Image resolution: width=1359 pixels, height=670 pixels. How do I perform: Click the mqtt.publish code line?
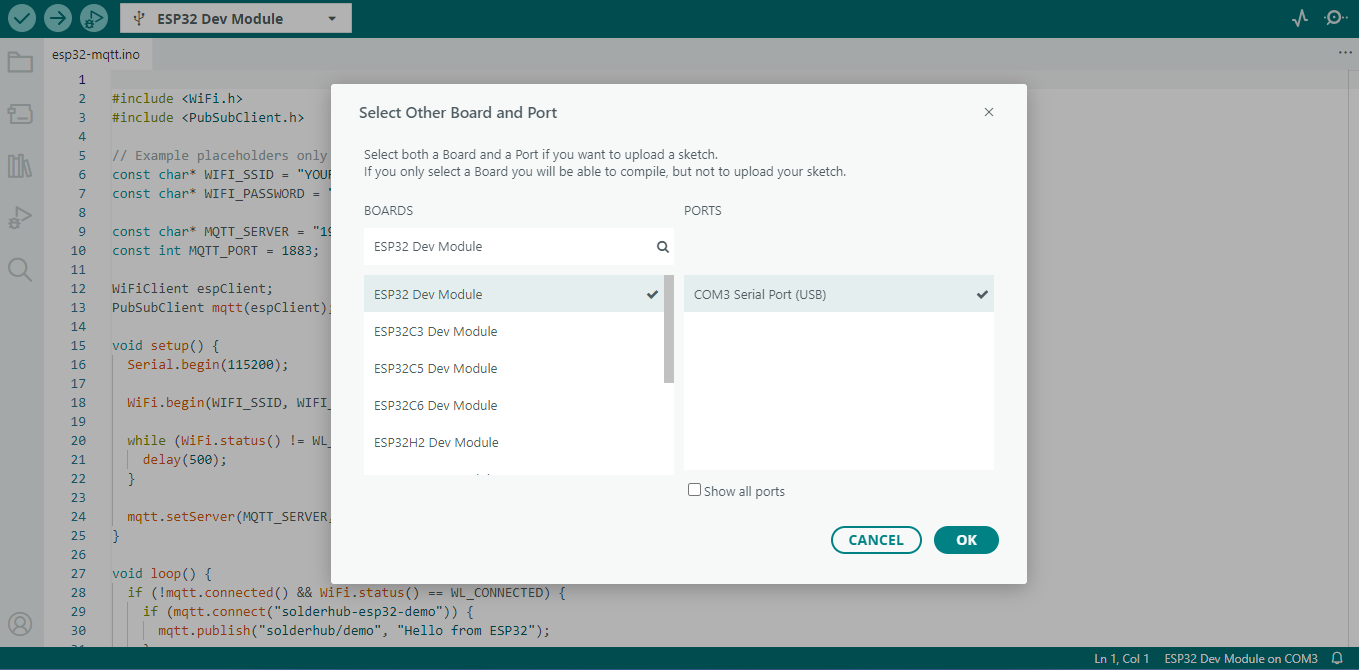point(354,630)
